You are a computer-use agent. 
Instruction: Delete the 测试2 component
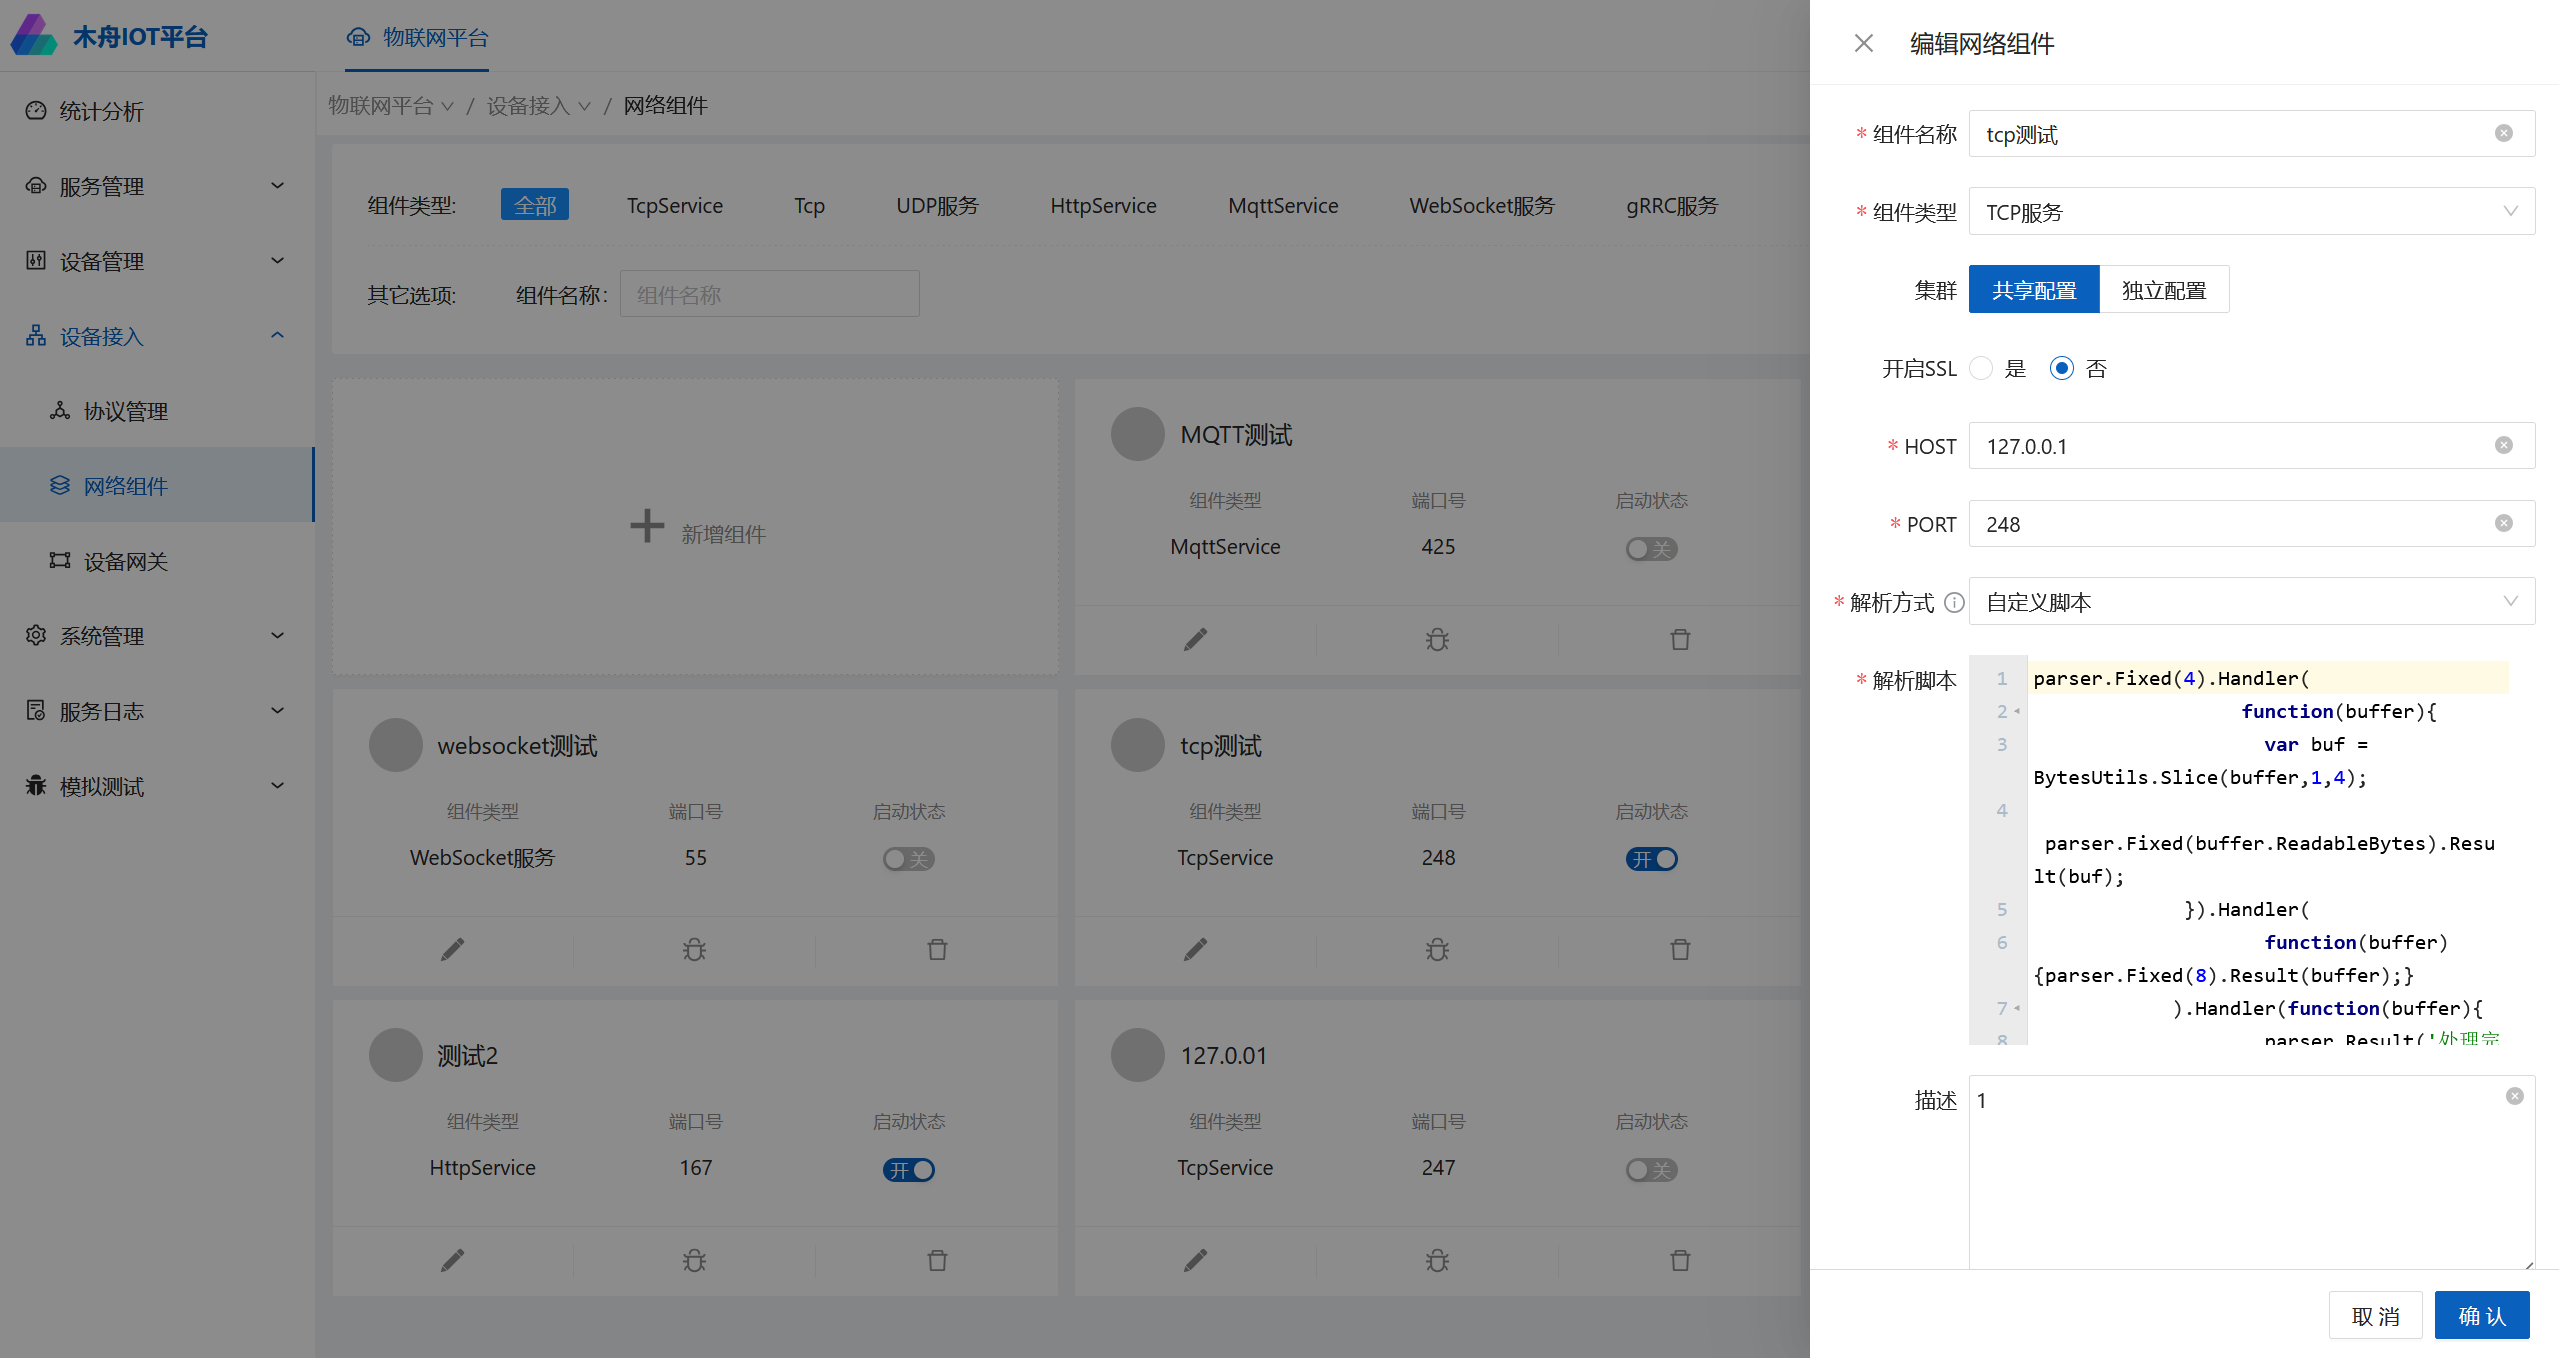tap(937, 1260)
